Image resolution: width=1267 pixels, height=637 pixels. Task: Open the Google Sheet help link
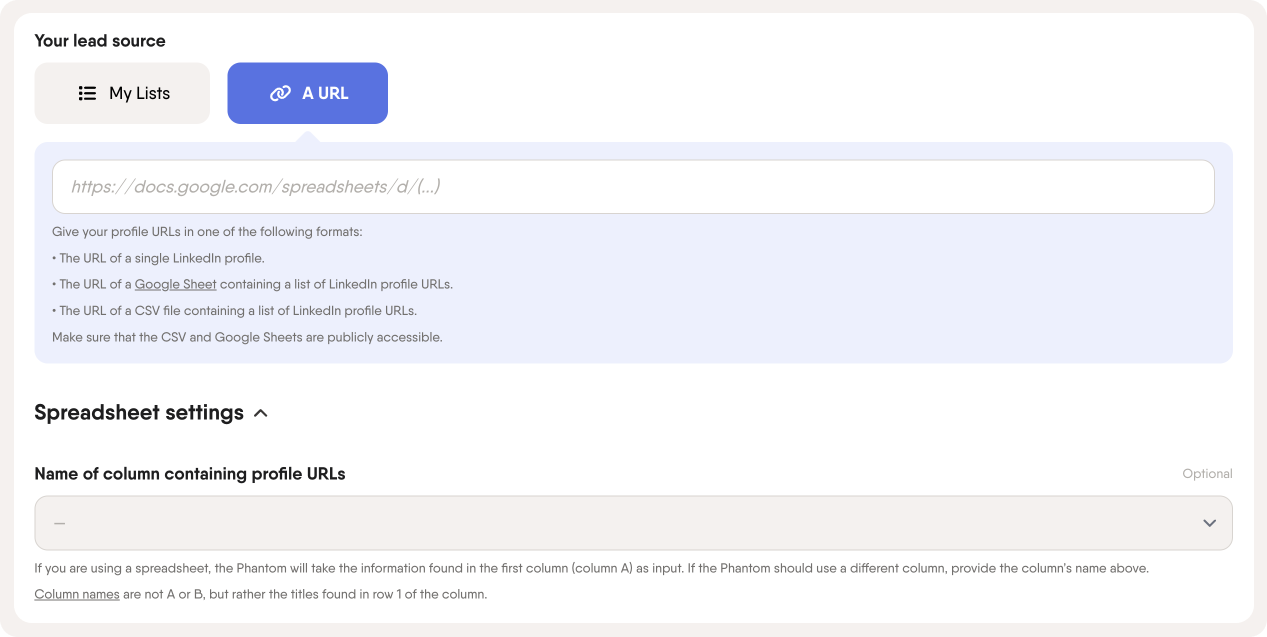tap(175, 284)
